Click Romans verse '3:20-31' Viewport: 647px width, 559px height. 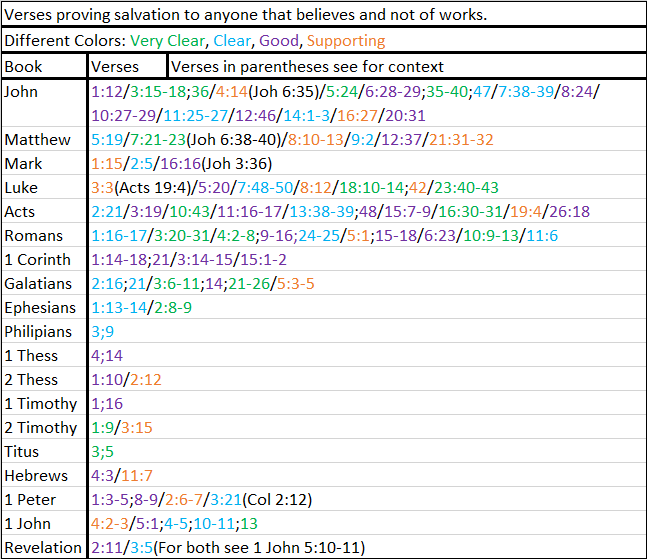182,236
